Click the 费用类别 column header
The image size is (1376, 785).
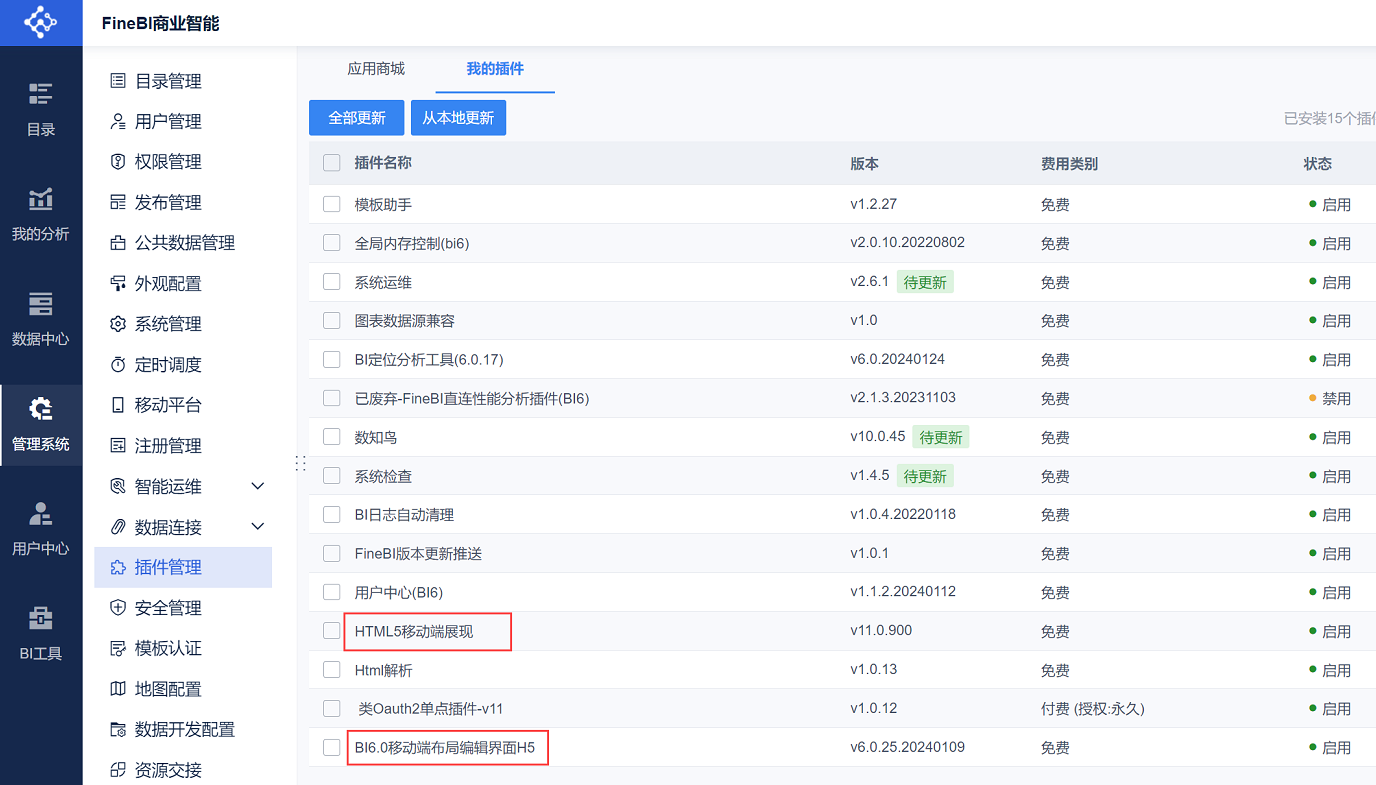1069,163
